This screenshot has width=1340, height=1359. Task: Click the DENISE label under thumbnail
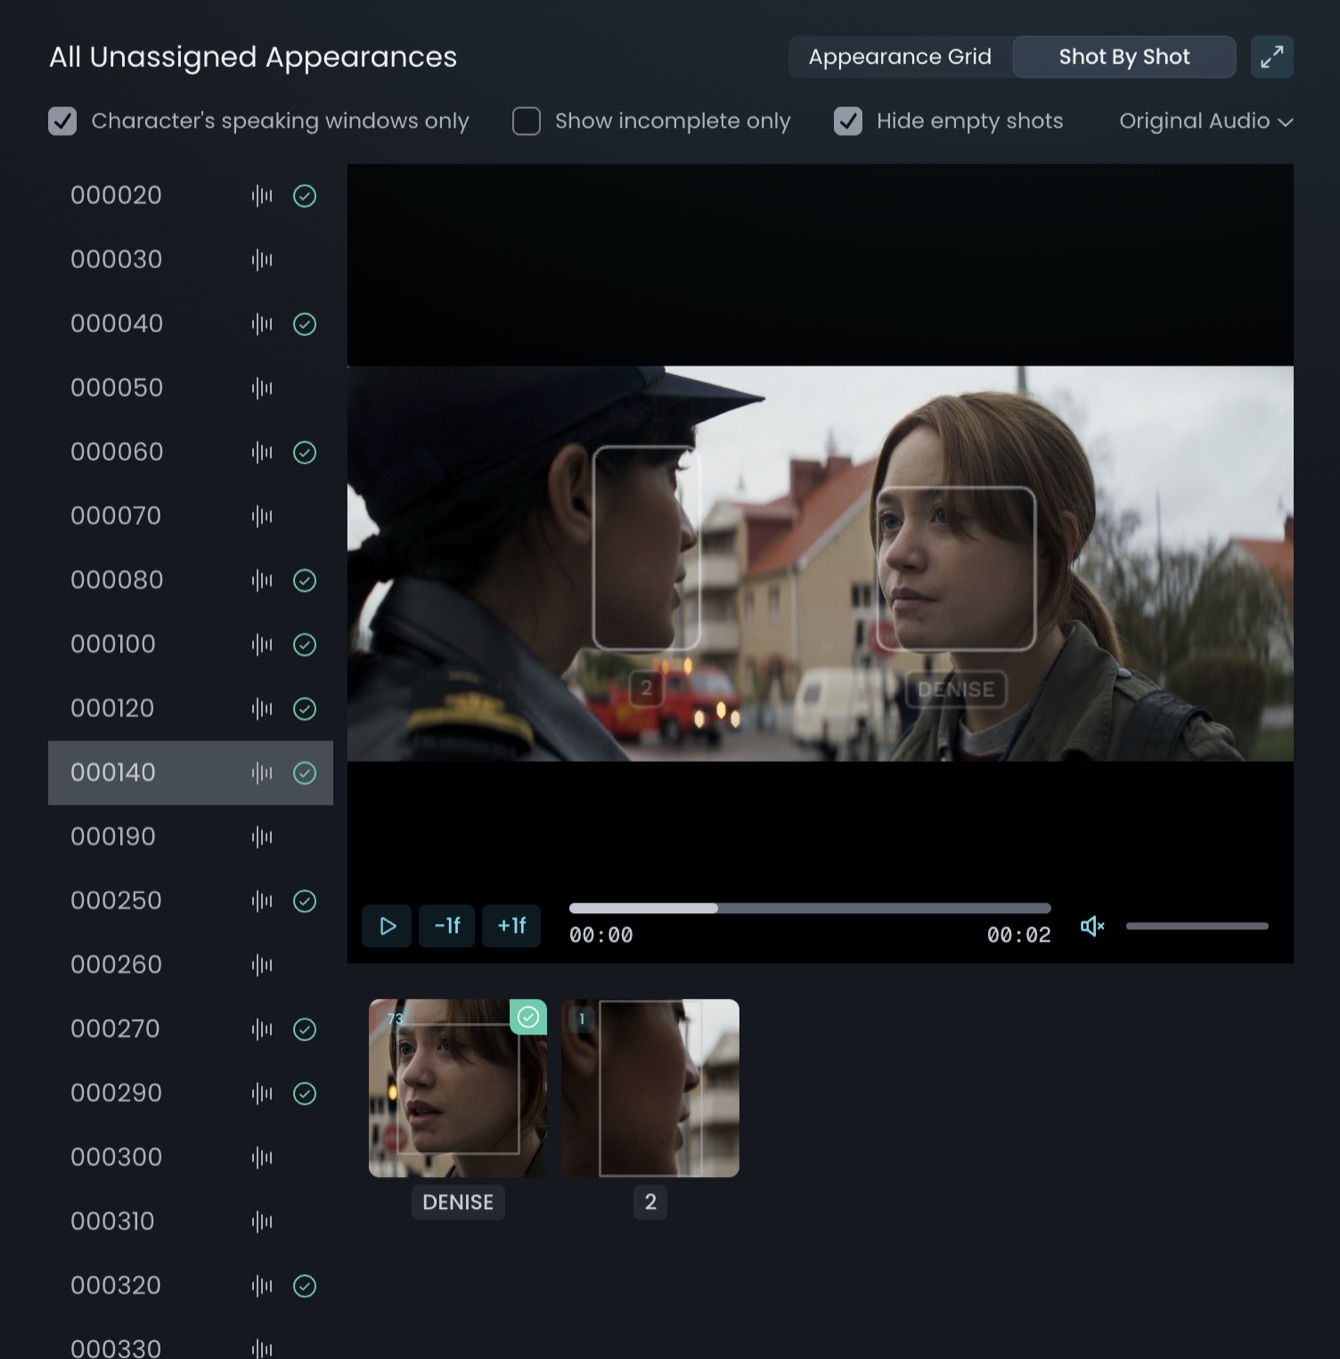pyautogui.click(x=458, y=1202)
